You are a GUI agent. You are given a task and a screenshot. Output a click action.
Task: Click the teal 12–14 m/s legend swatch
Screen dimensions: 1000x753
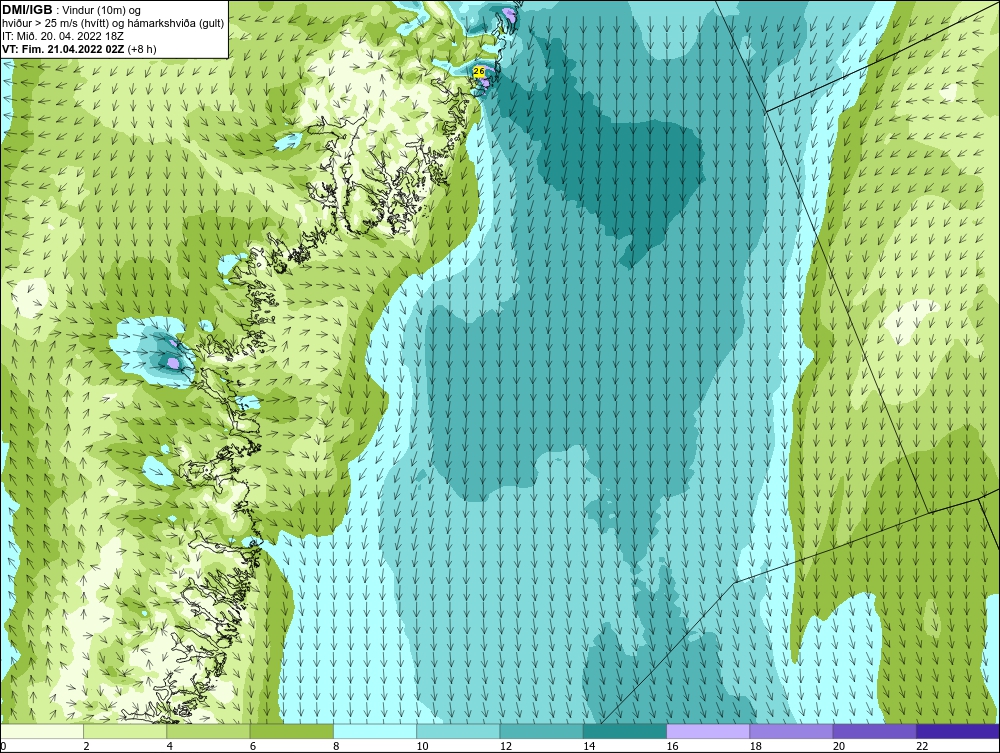(x=541, y=731)
